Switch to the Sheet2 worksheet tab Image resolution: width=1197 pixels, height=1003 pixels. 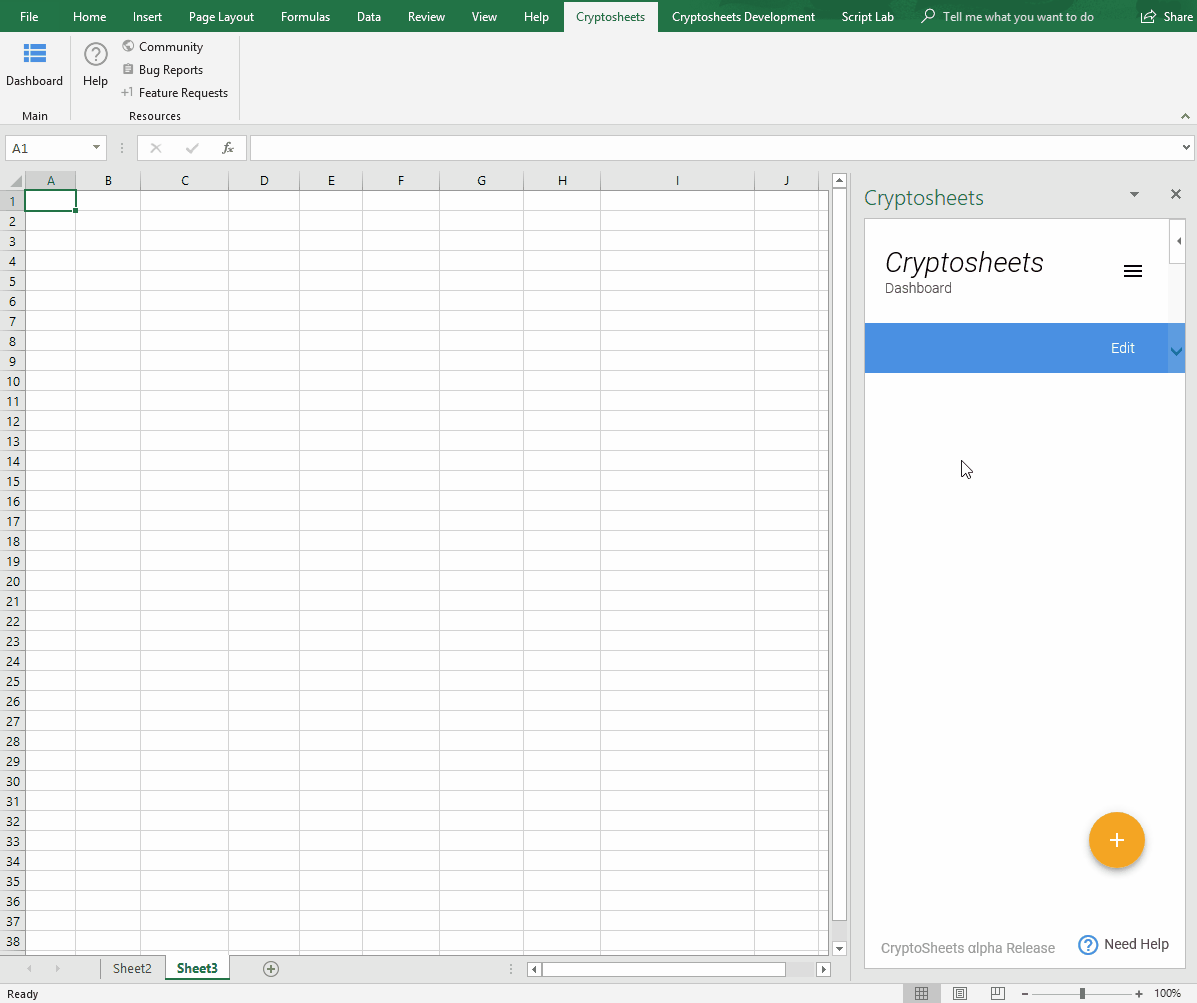pyautogui.click(x=132, y=969)
